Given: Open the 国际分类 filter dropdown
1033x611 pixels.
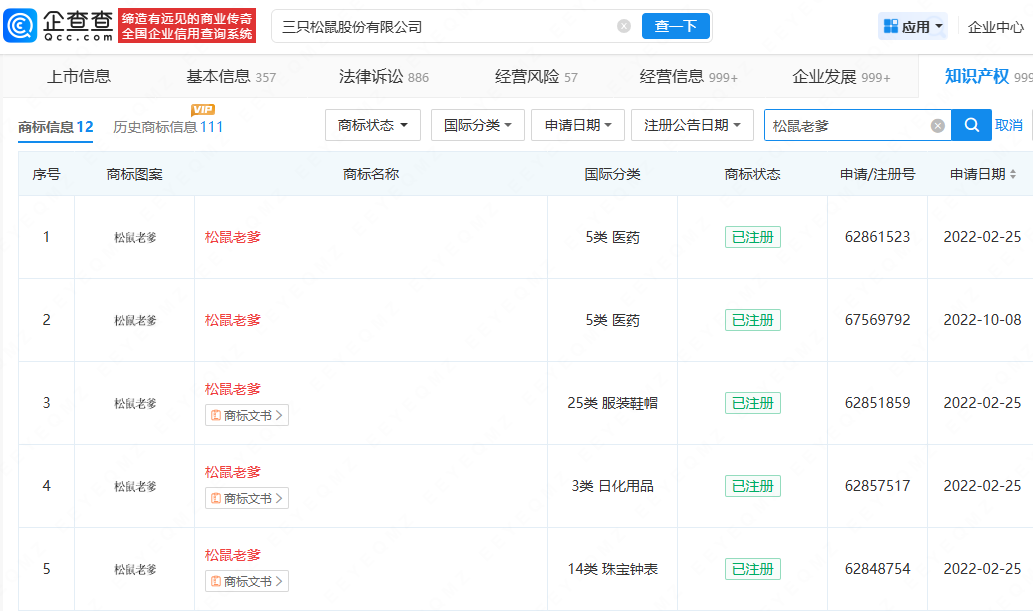Looking at the screenshot, I should pyautogui.click(x=477, y=125).
